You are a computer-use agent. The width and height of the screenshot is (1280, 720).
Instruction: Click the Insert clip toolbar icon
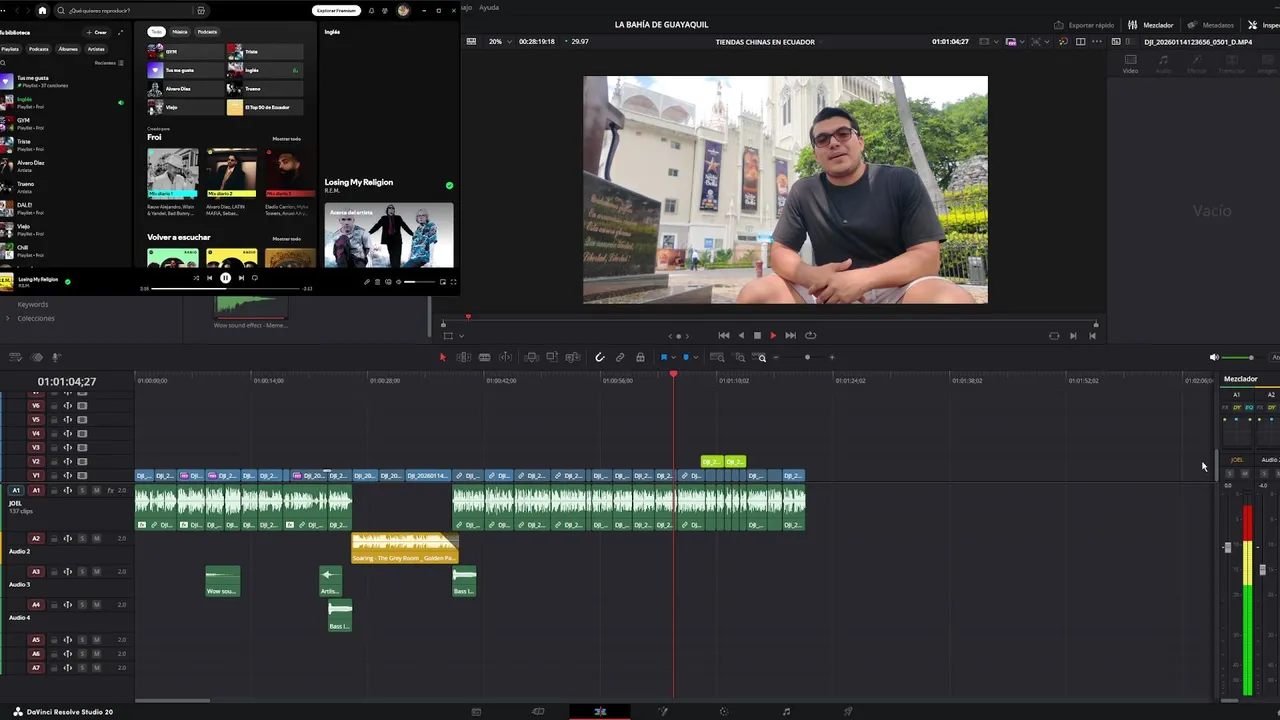[x=532, y=357]
